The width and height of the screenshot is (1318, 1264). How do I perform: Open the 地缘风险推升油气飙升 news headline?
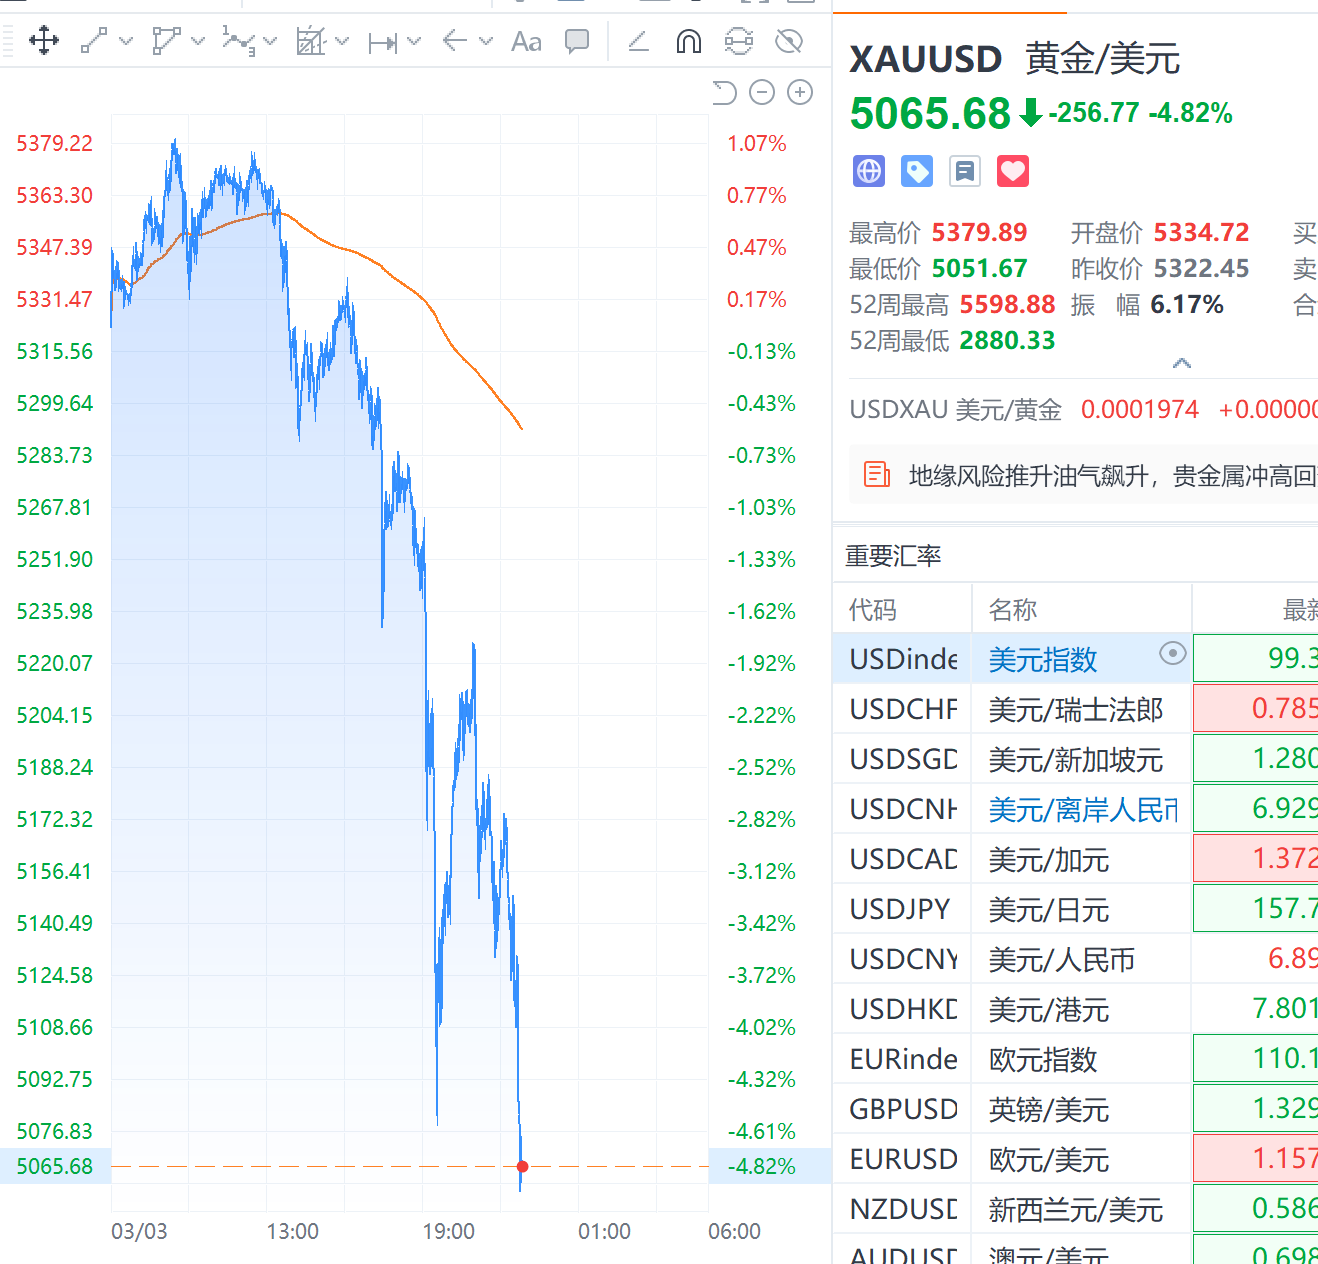1110,476
